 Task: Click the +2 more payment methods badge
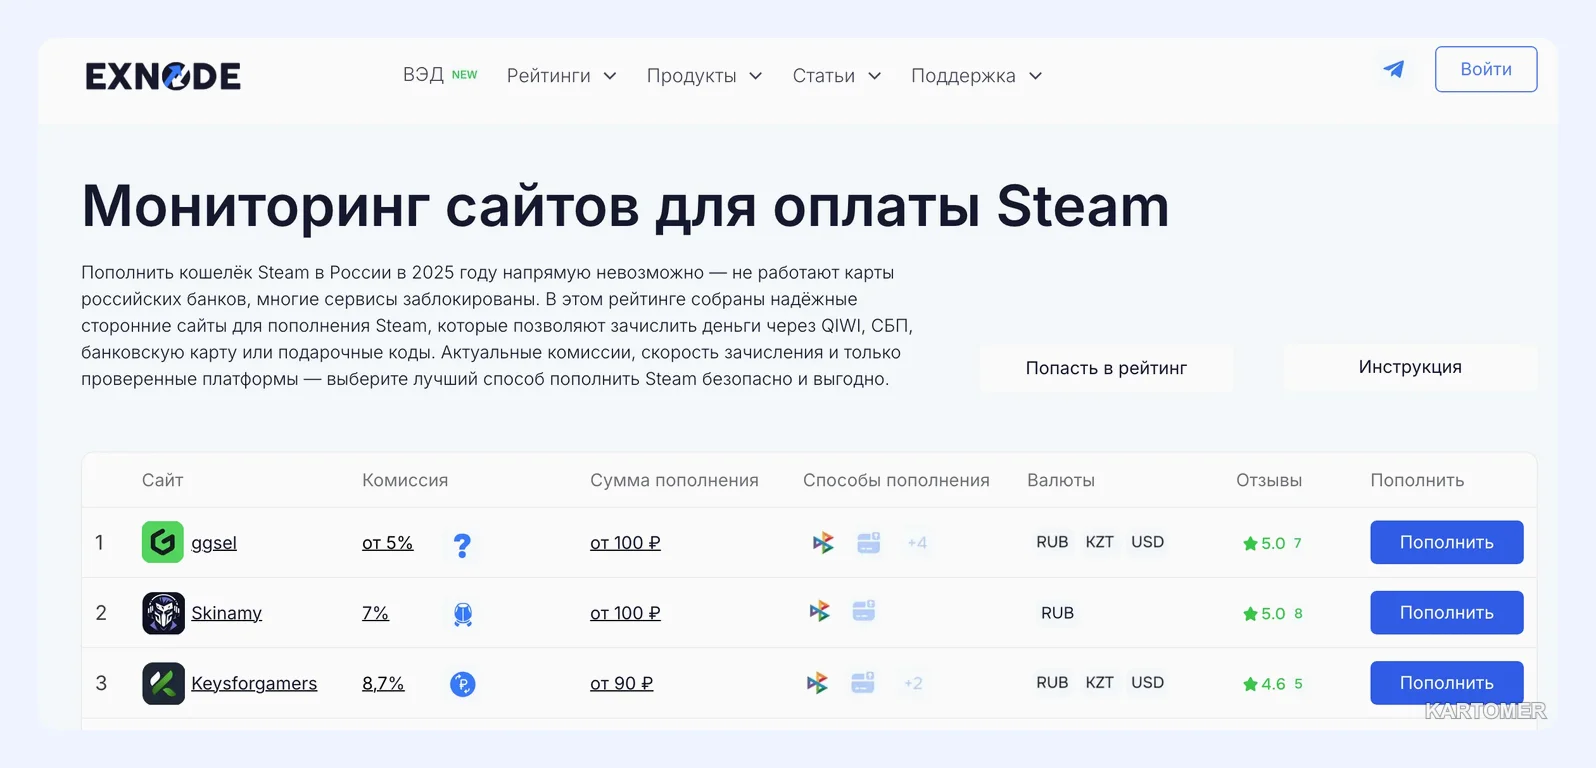(913, 683)
